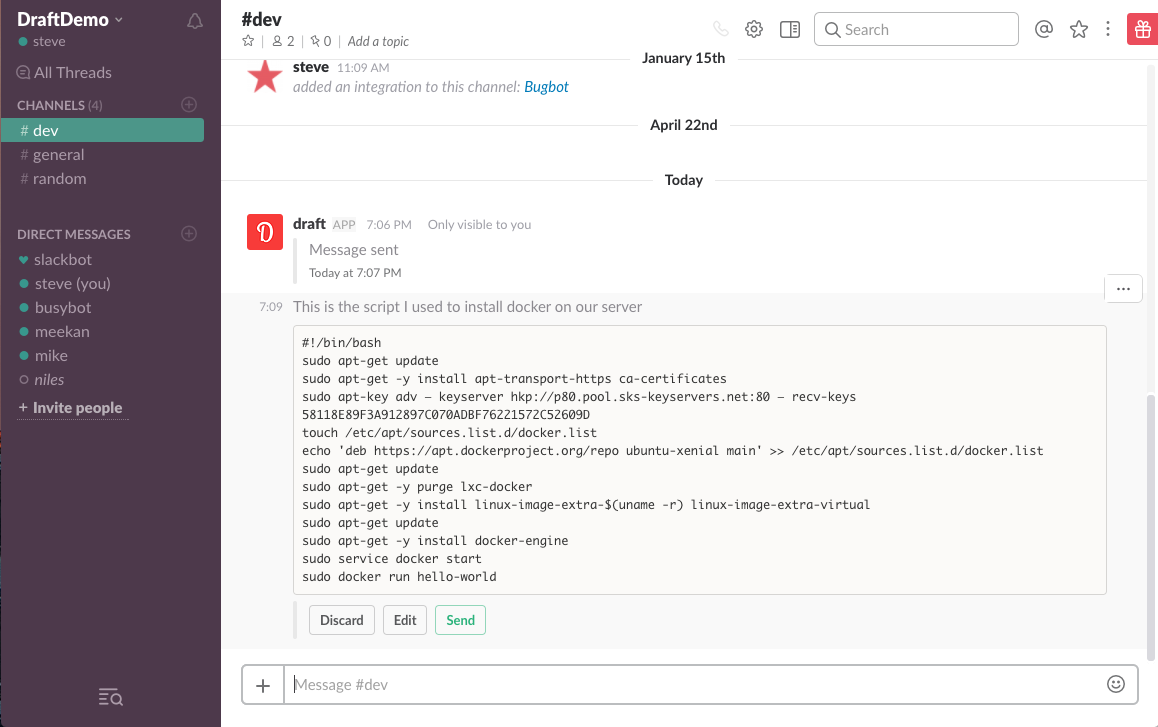Open All Threads view
This screenshot has width=1158, height=727.
64,72
